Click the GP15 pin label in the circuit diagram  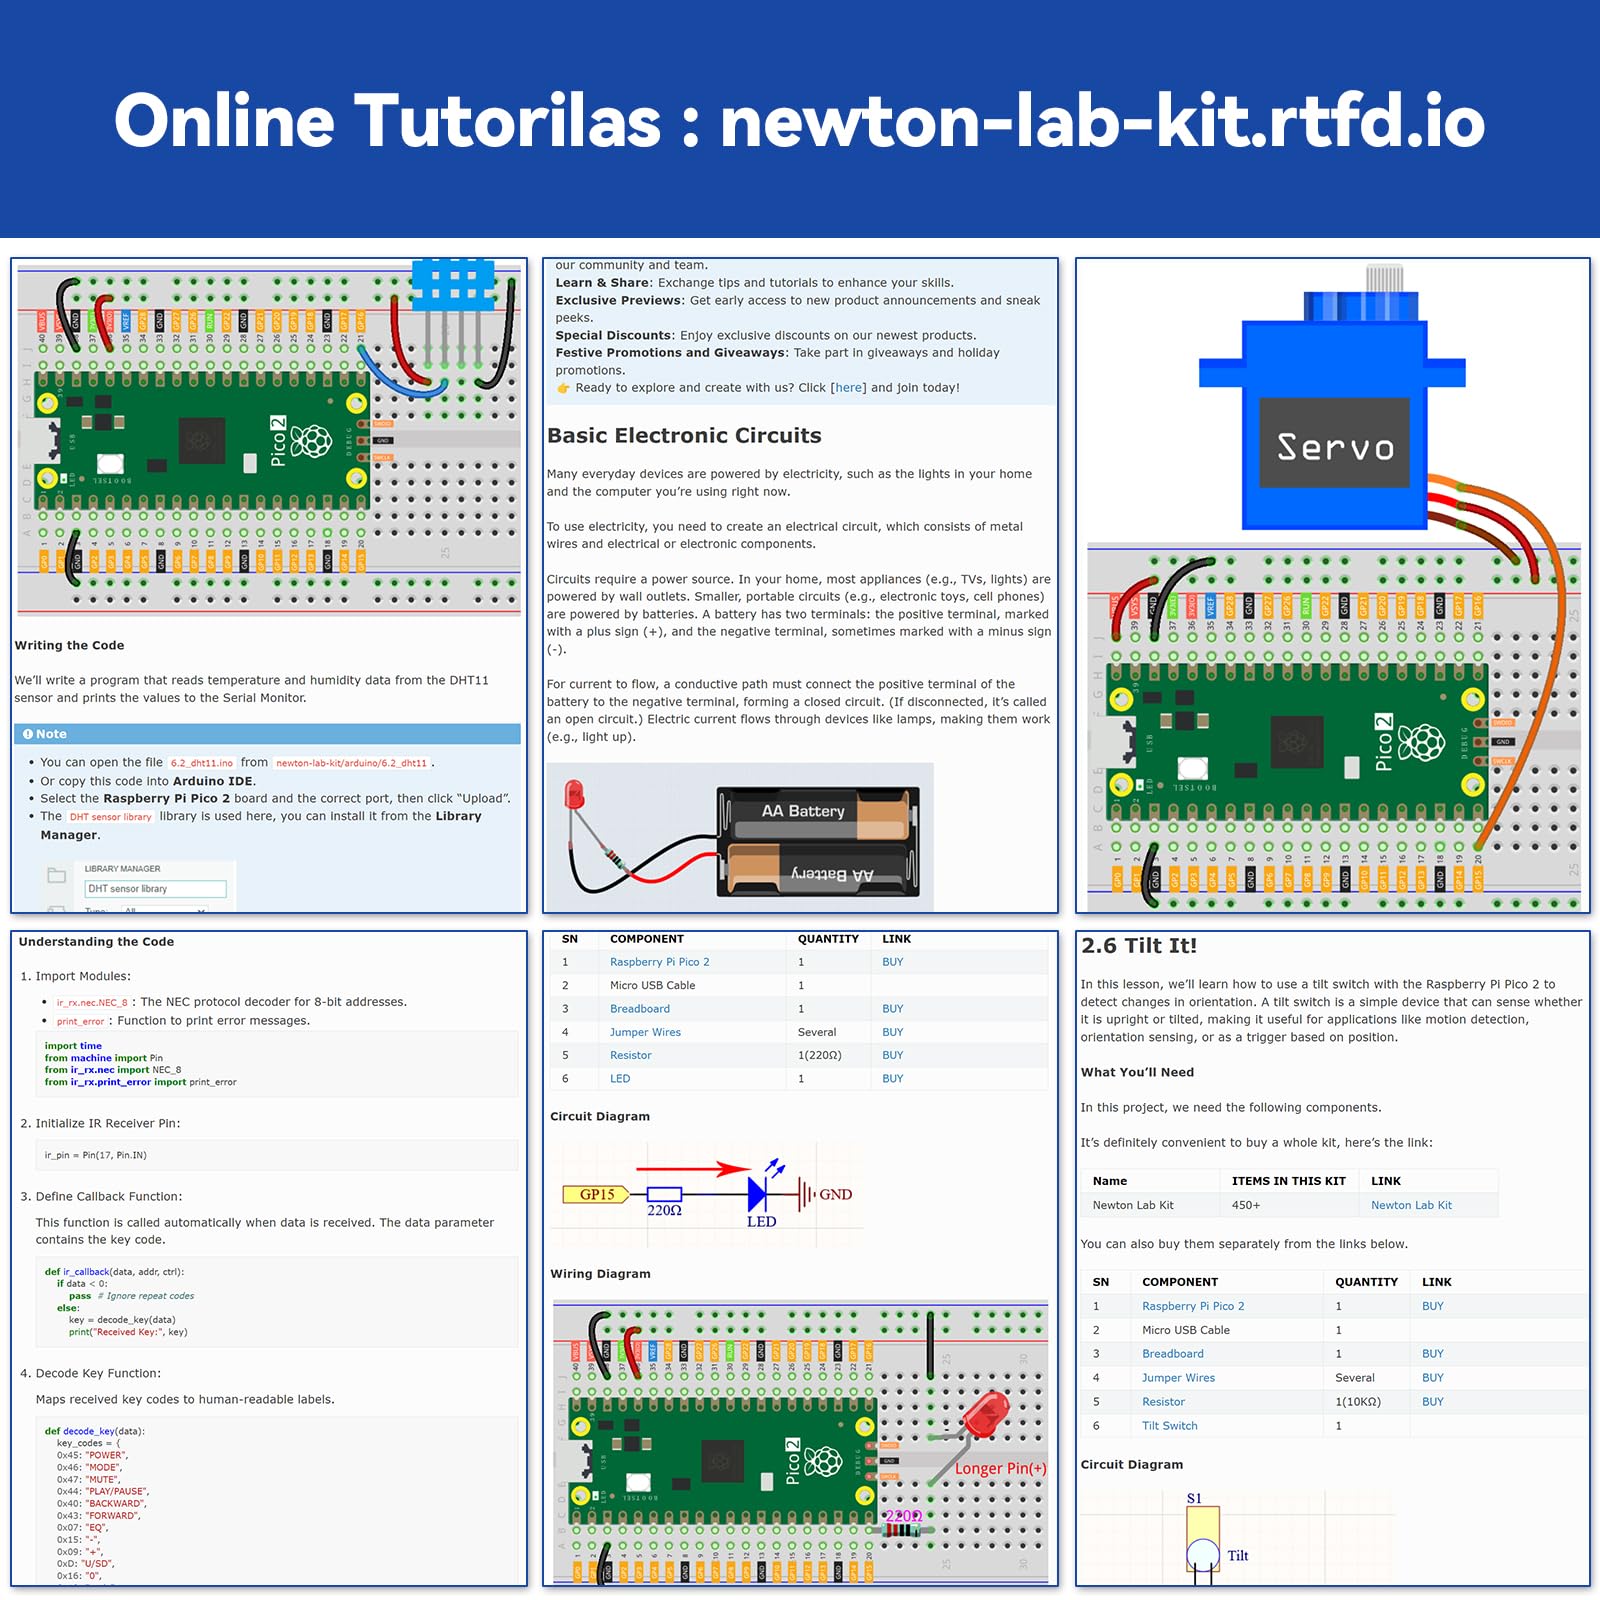597,1194
